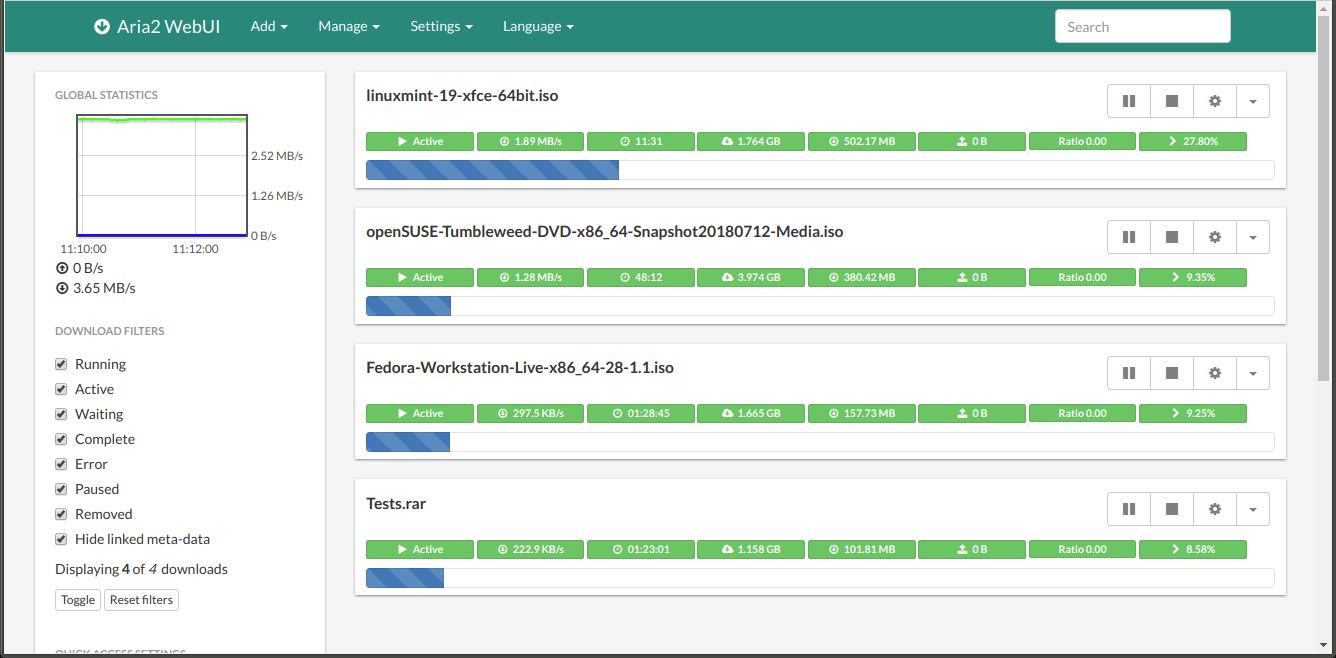Click the openSUSE-Tumbleweed-DVD download title
Viewport: 1336px width, 658px height.
click(x=605, y=232)
